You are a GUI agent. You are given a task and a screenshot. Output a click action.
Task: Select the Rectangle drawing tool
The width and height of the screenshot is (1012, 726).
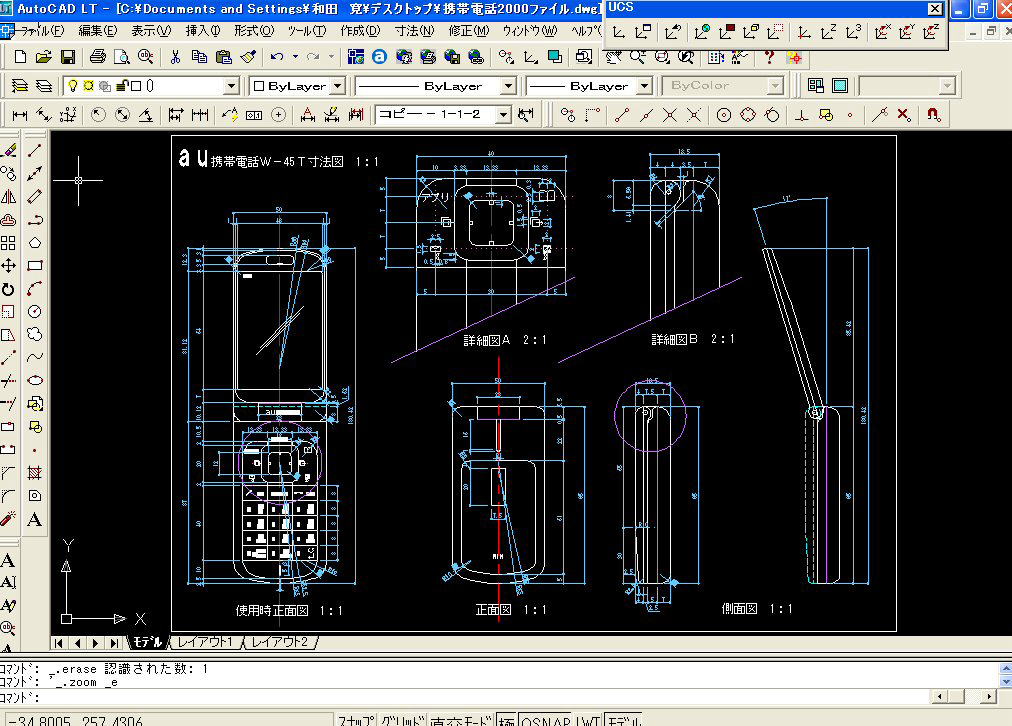point(35,266)
